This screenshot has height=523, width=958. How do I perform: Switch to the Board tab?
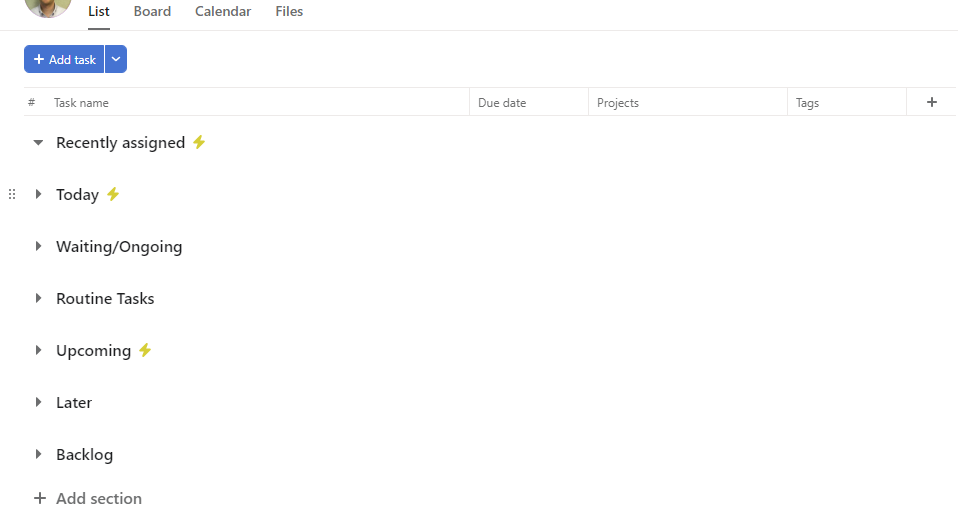(x=152, y=12)
